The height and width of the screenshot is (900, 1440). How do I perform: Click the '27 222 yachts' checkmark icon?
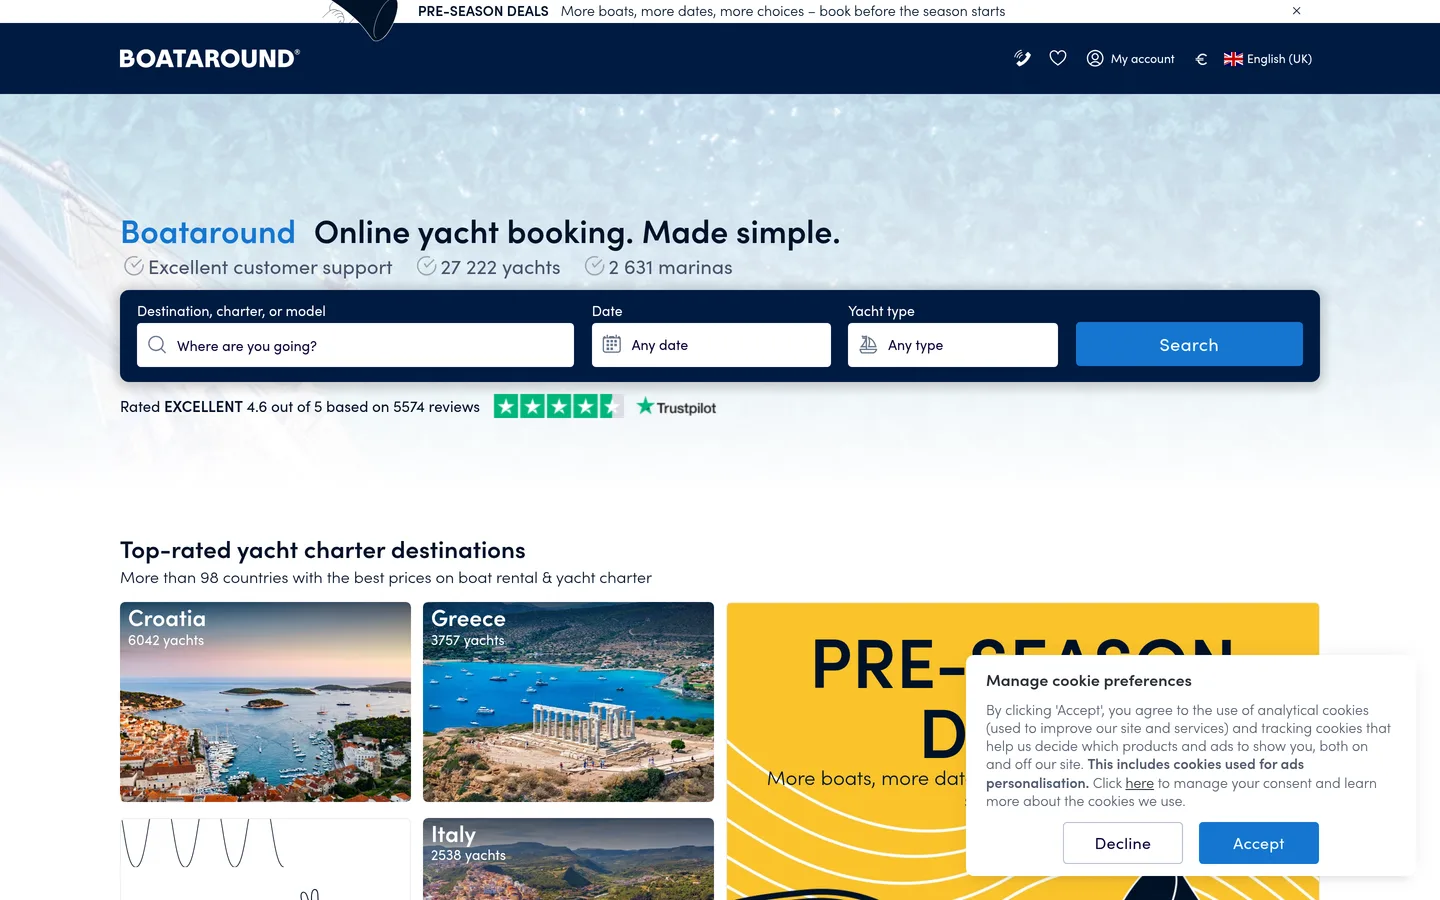click(426, 266)
